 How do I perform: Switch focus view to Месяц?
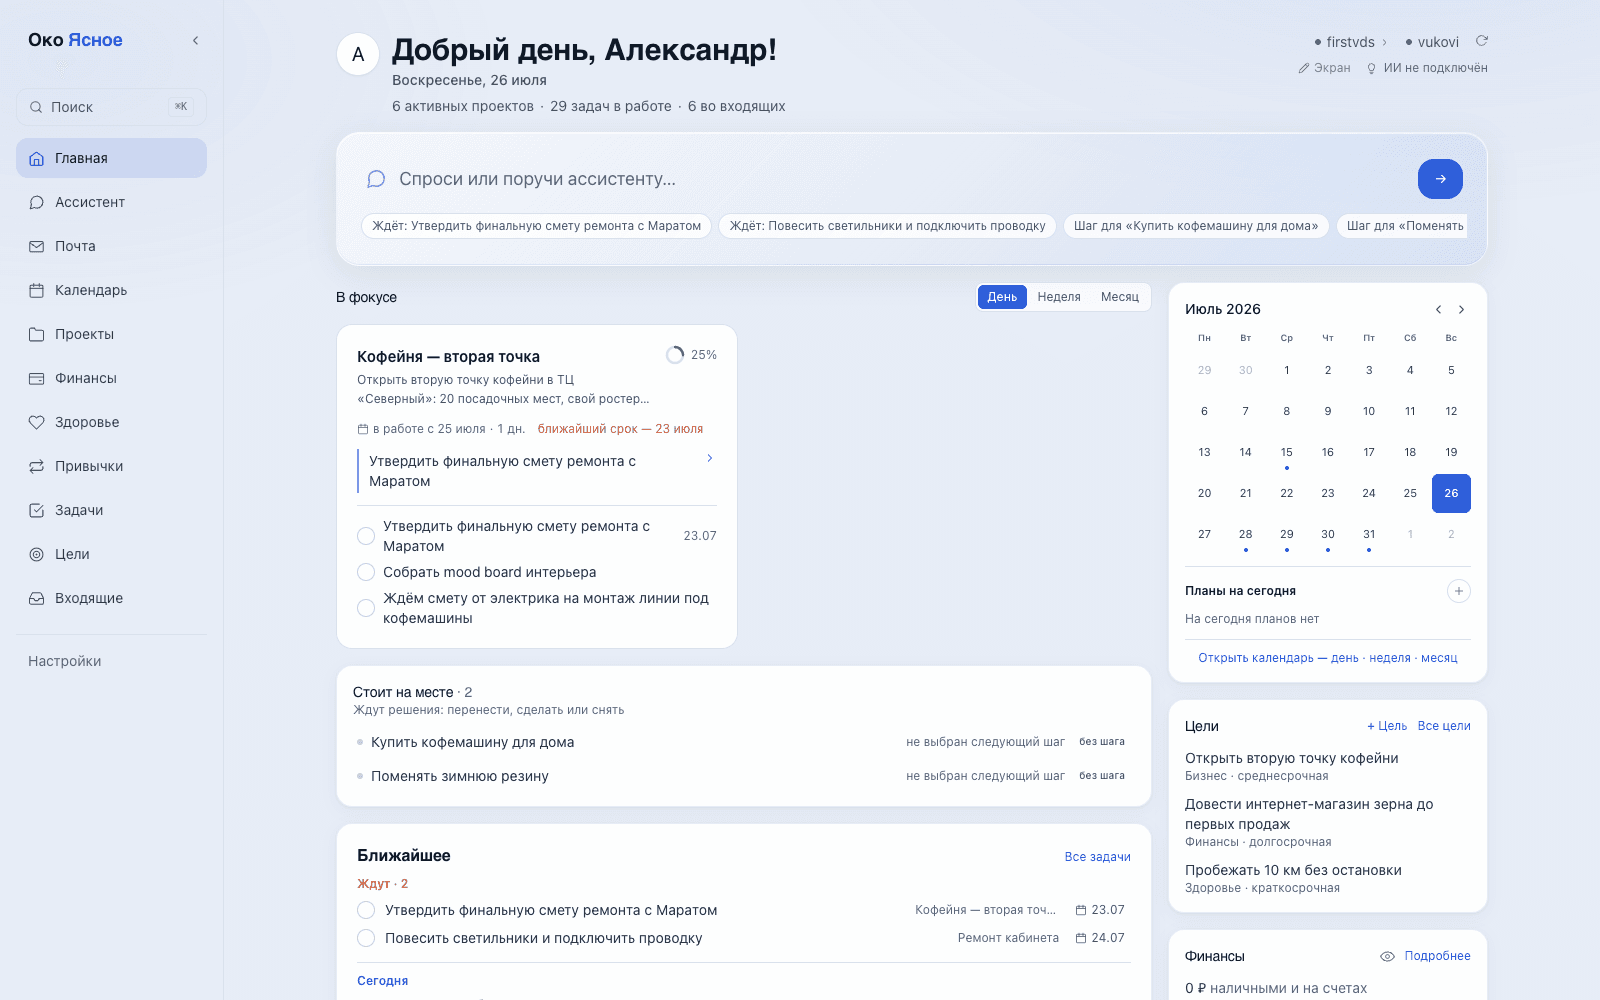click(x=1120, y=297)
